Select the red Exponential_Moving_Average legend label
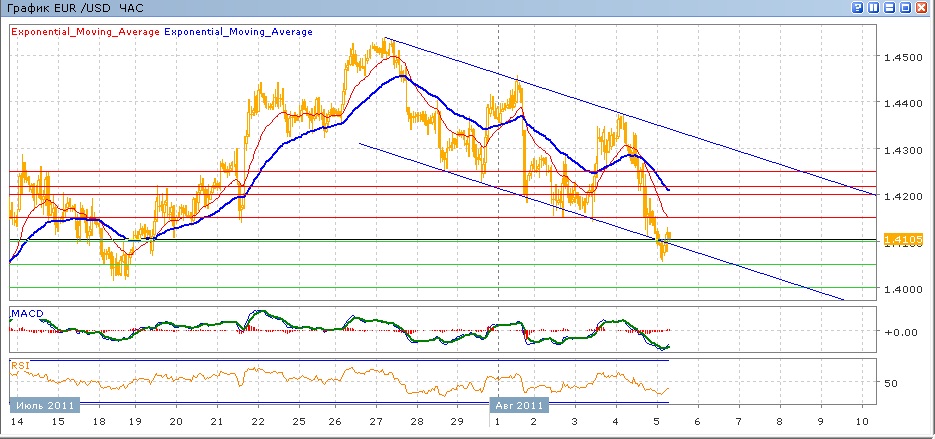The image size is (935, 439). pos(85,32)
